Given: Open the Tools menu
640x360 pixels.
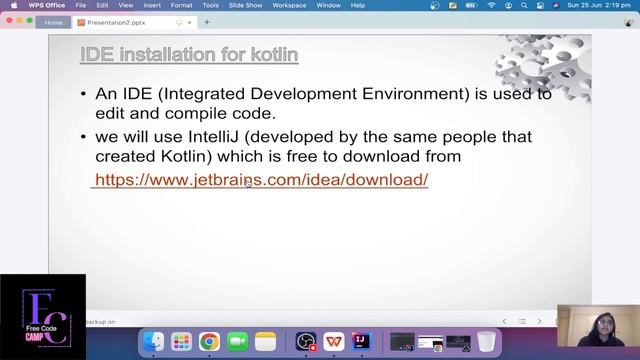Looking at the screenshot, I should pyautogui.click(x=210, y=5).
